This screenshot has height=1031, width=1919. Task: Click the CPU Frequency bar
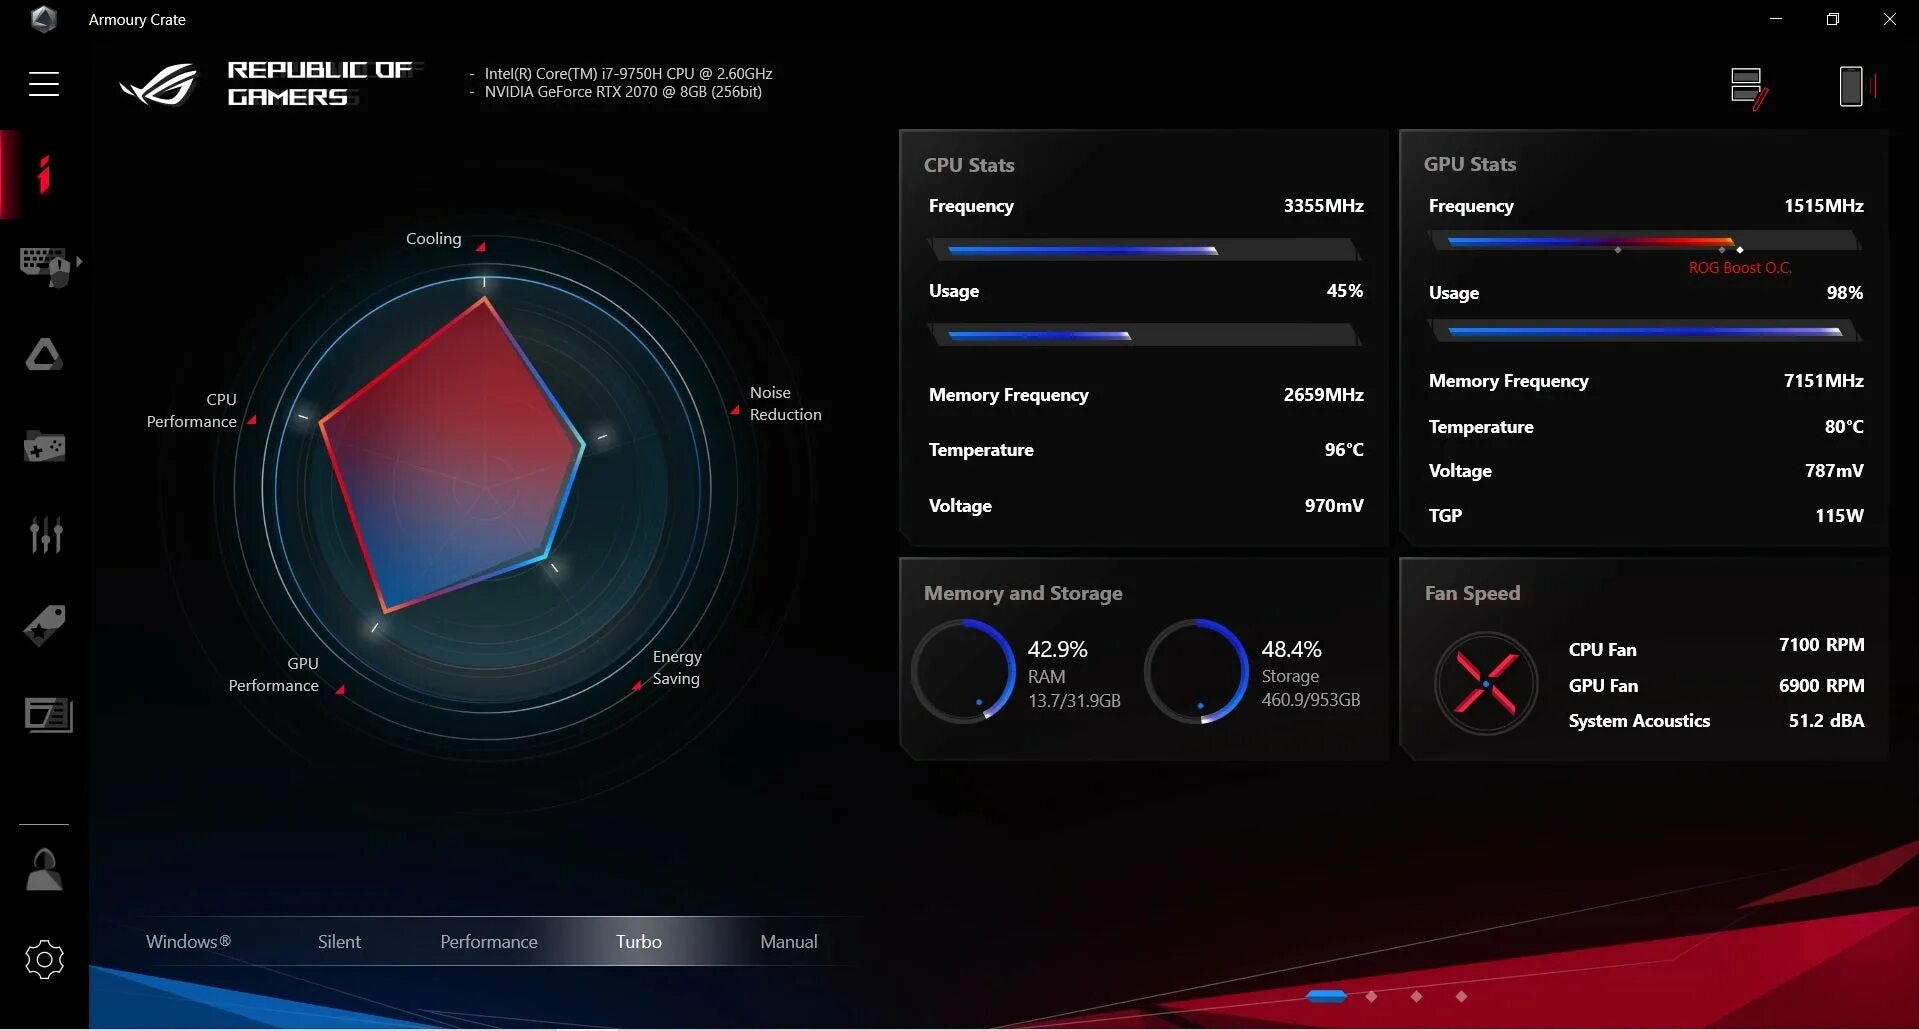click(x=1145, y=250)
